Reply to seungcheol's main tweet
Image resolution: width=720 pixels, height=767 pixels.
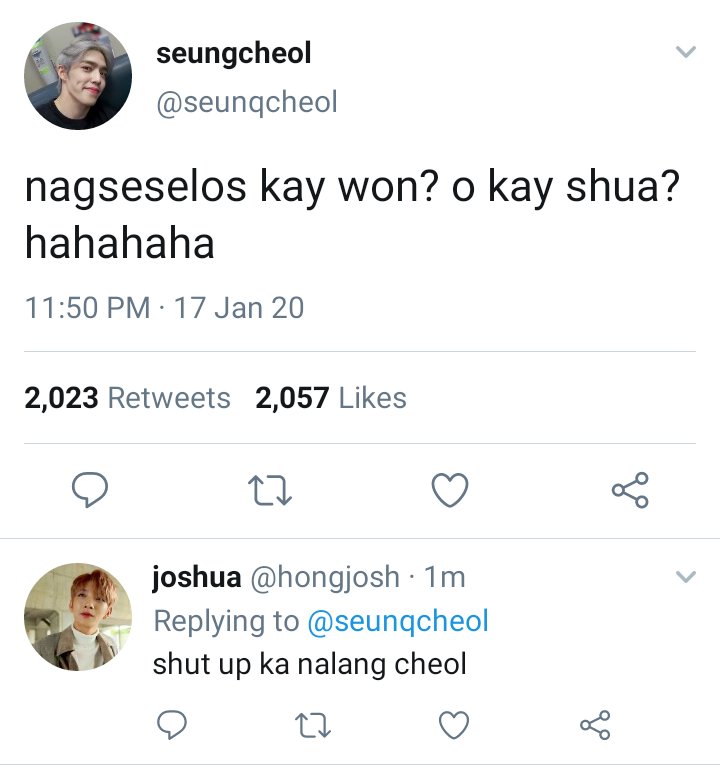point(90,489)
